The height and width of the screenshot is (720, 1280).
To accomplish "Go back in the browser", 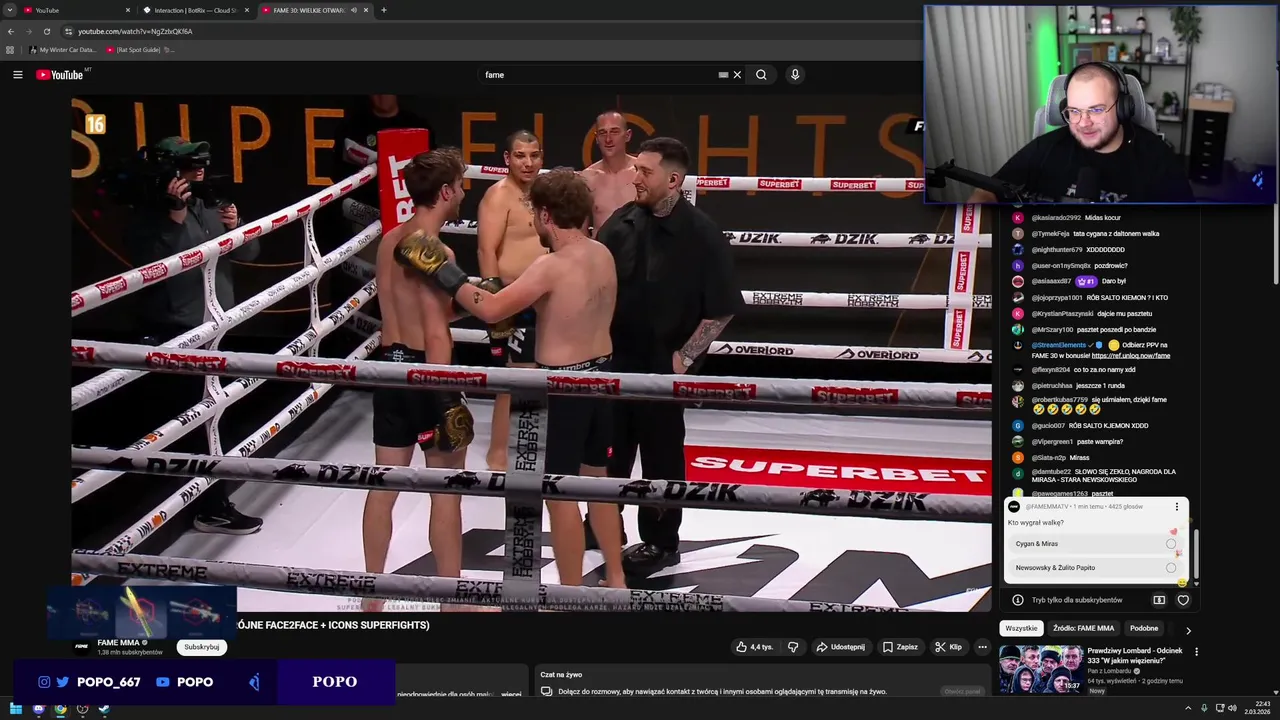I will pyautogui.click(x=11, y=31).
